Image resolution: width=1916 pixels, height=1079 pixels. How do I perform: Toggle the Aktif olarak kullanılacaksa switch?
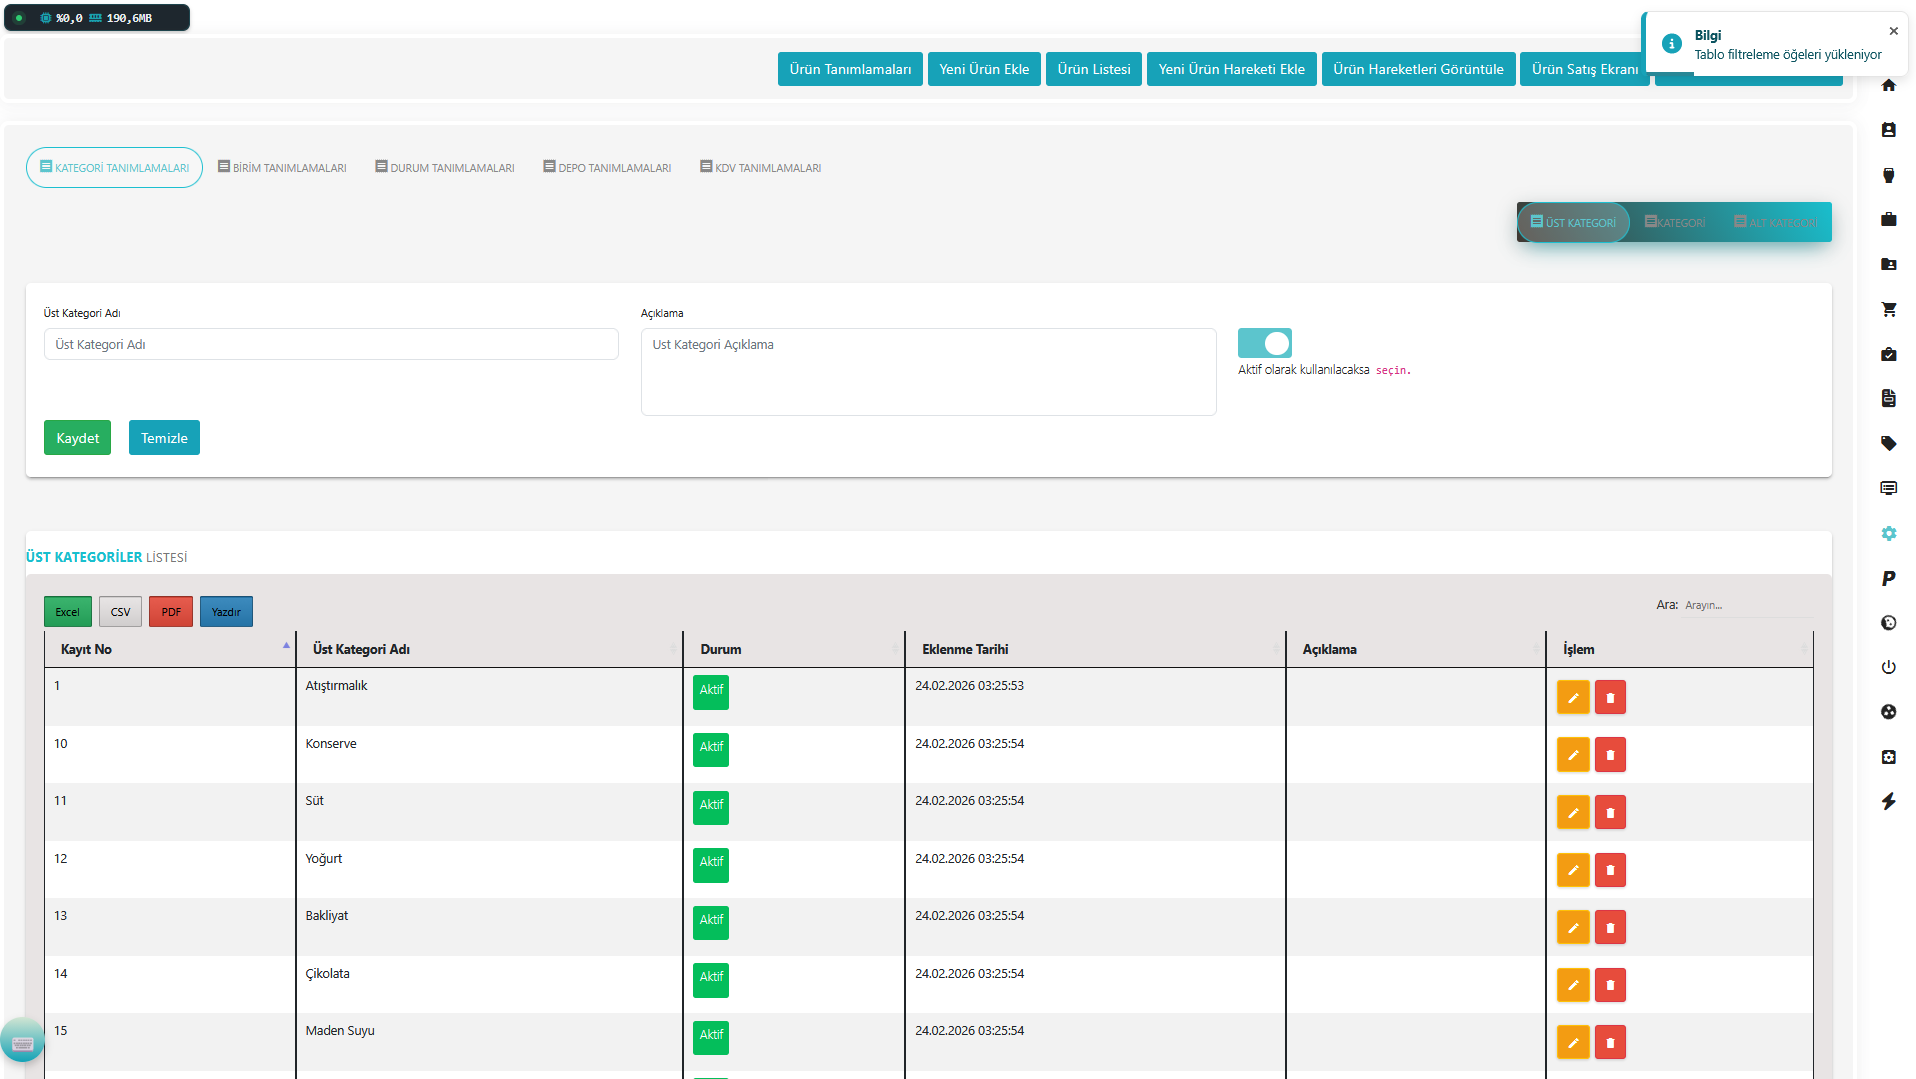coord(1264,344)
